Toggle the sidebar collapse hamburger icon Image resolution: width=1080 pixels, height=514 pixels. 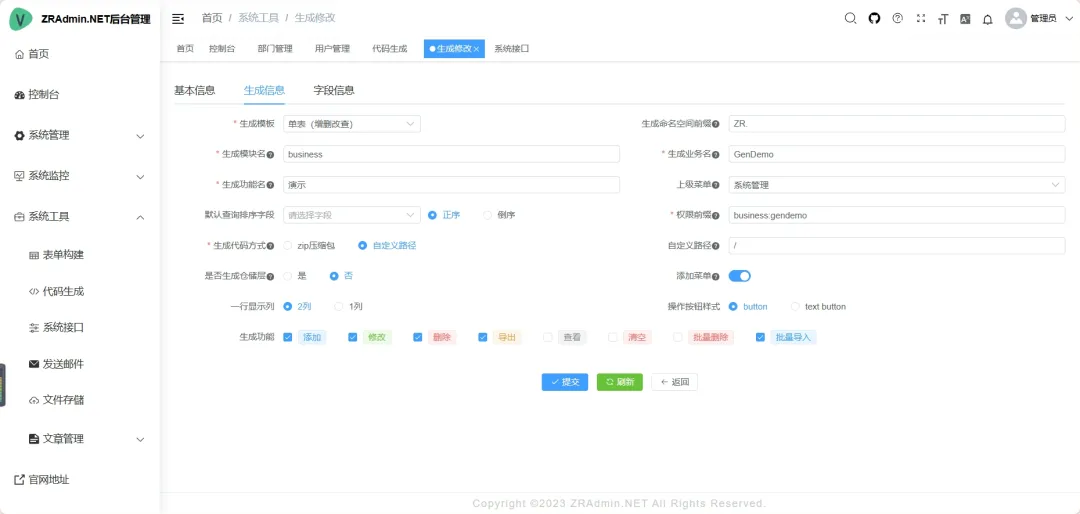pos(178,19)
